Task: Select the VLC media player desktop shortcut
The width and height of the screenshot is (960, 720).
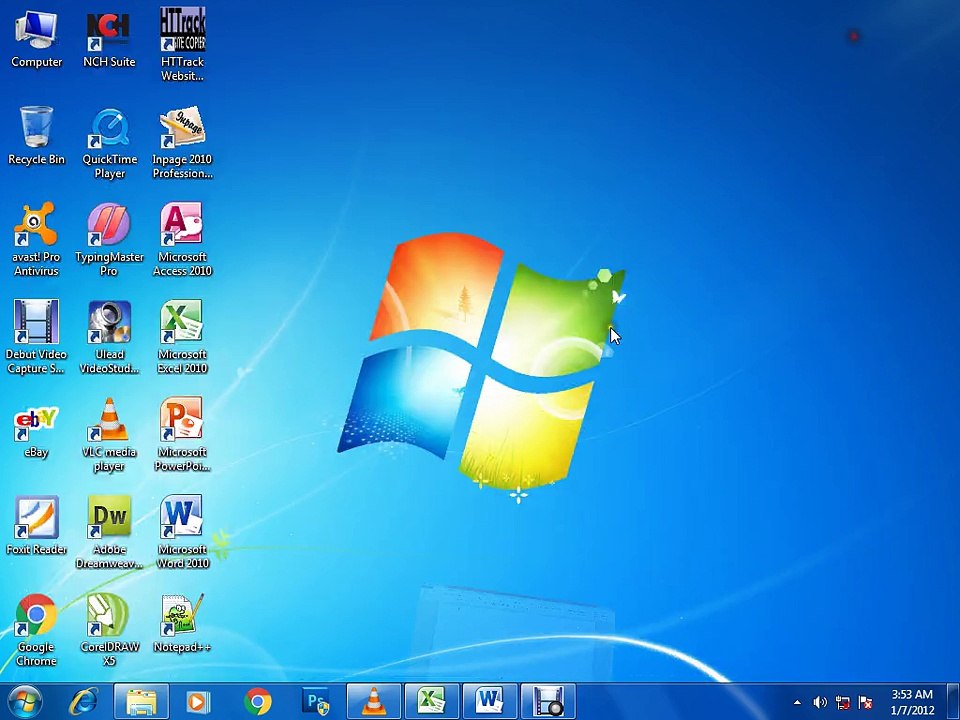Action: (109, 435)
